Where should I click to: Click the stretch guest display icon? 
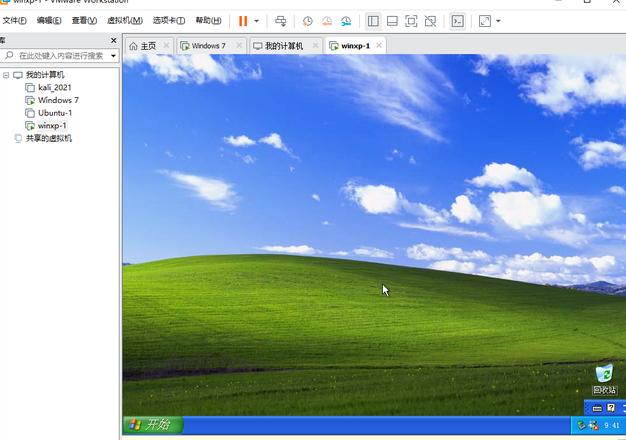click(485, 21)
